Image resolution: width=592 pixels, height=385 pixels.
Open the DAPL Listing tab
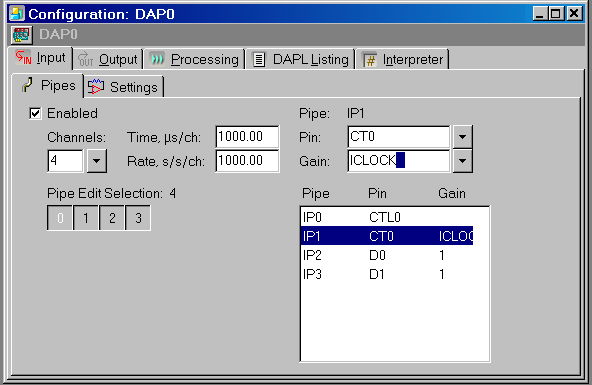click(300, 59)
